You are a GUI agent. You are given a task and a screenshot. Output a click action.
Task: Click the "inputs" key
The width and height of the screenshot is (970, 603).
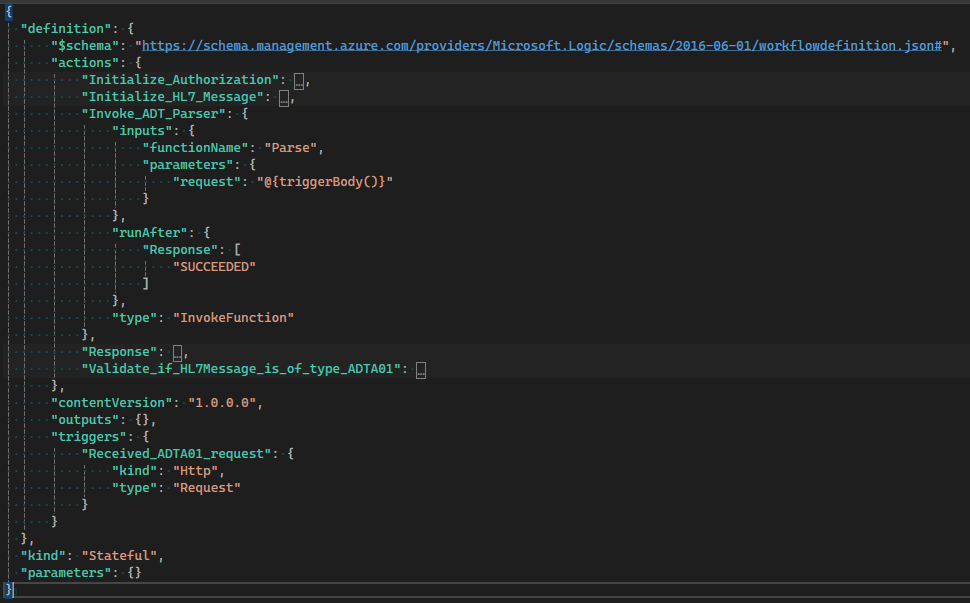point(142,130)
